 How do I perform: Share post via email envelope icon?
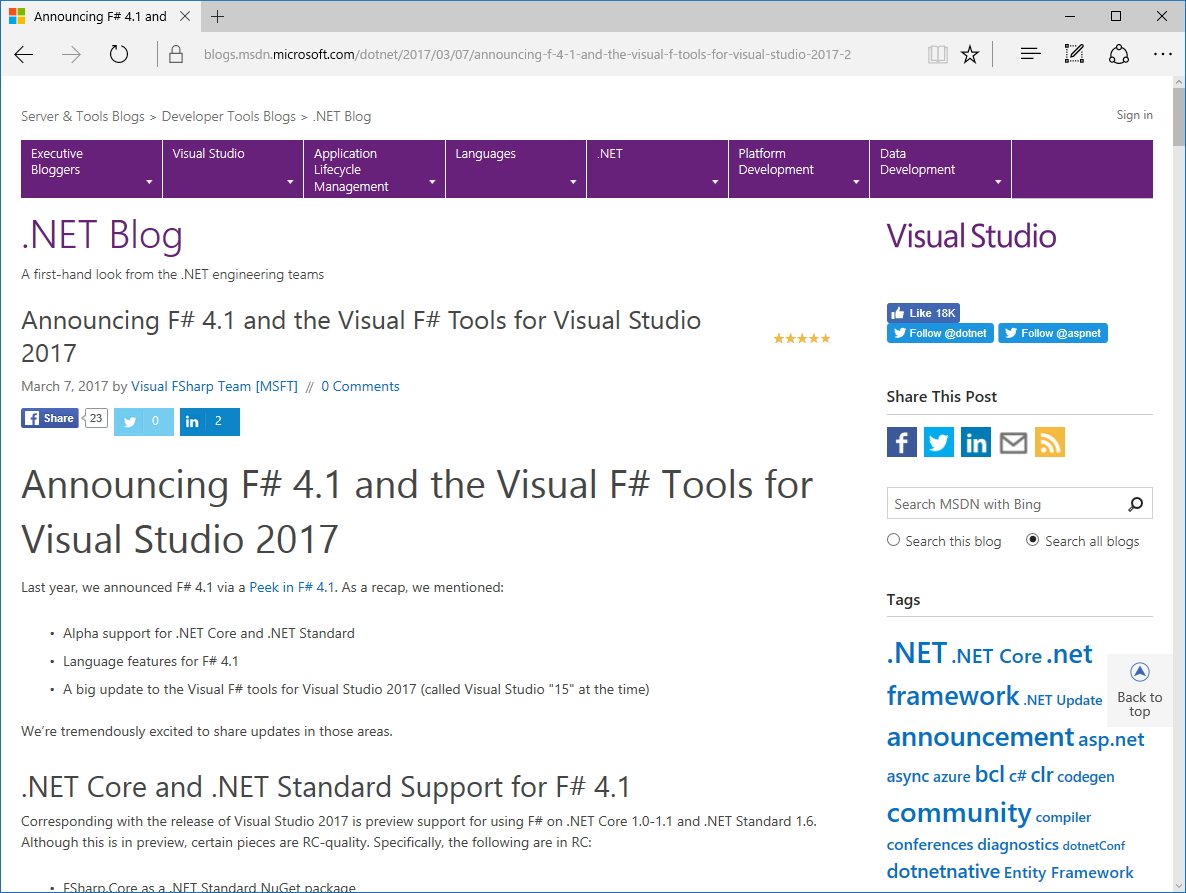(x=1013, y=442)
